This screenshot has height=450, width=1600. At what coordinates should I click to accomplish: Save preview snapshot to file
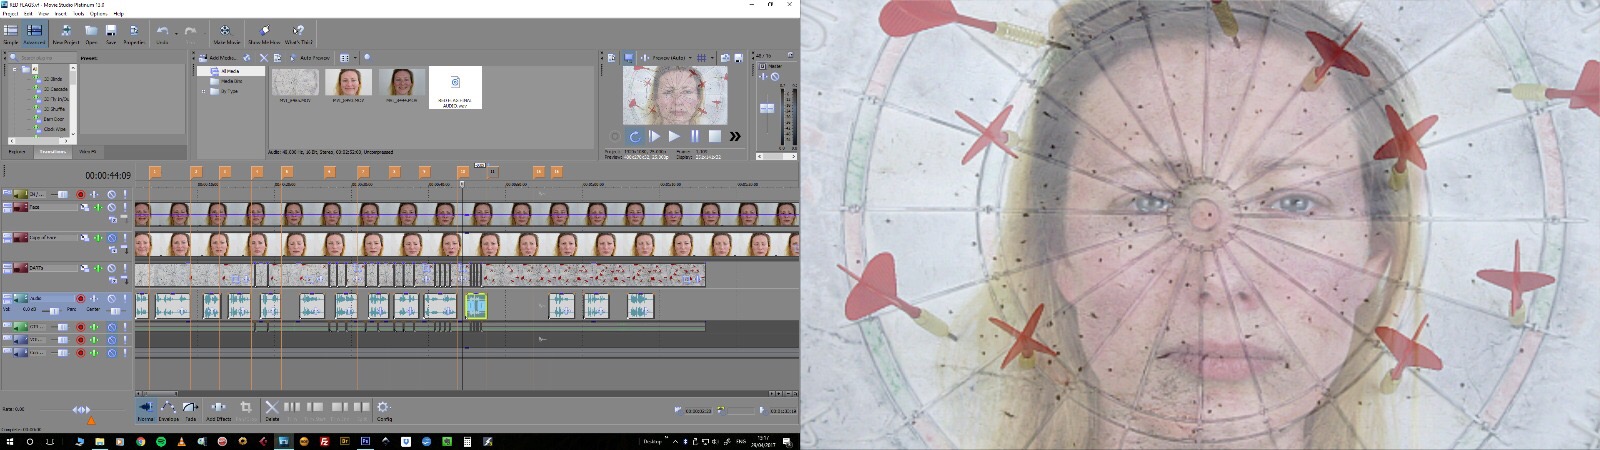[x=738, y=58]
